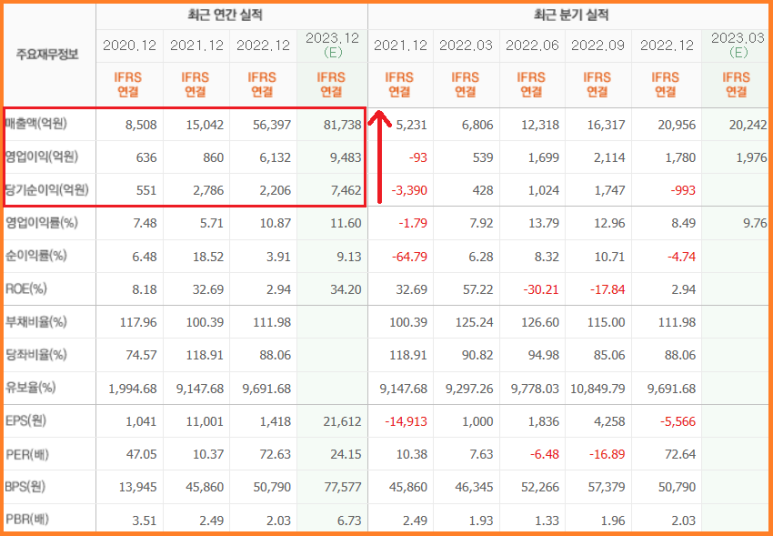Select the 유보율(%) row label
The height and width of the screenshot is (536, 773).
click(30, 388)
